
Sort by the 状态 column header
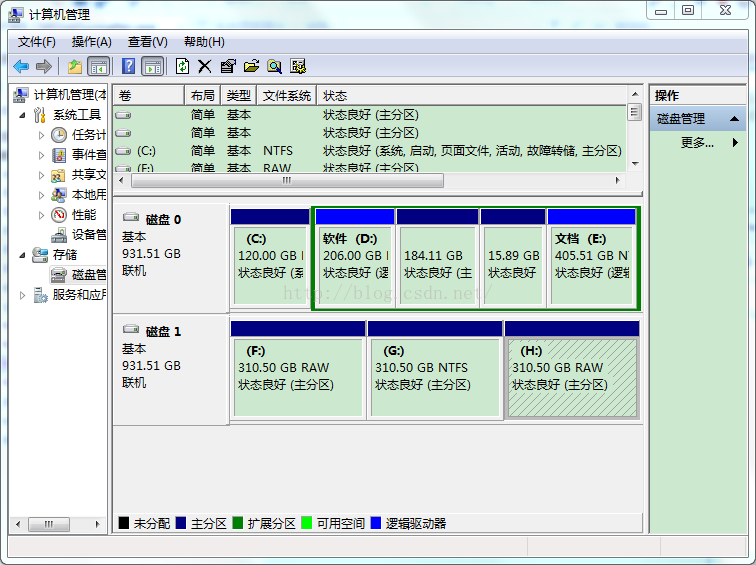tap(472, 95)
